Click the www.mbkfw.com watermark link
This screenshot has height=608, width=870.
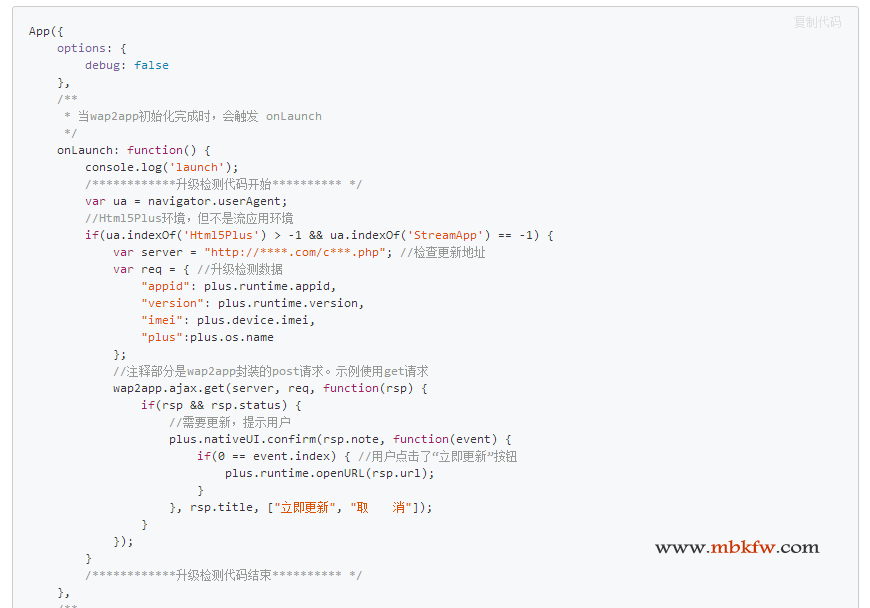(x=737, y=547)
